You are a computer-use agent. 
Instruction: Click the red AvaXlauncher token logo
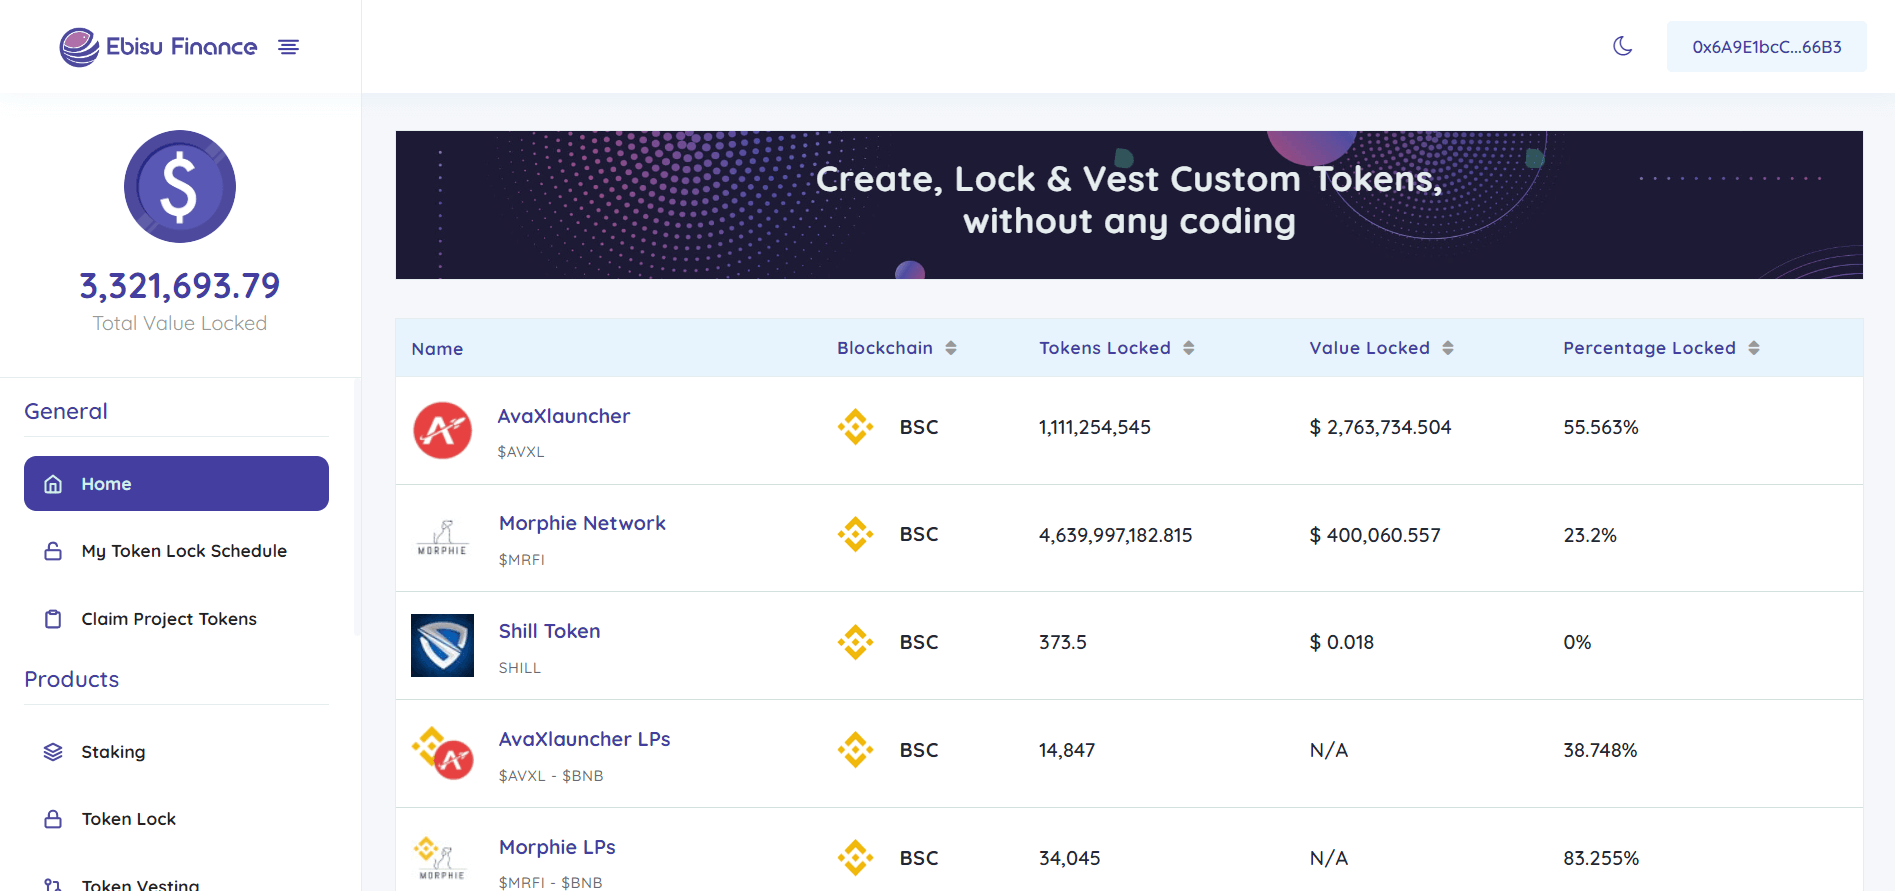(x=442, y=430)
